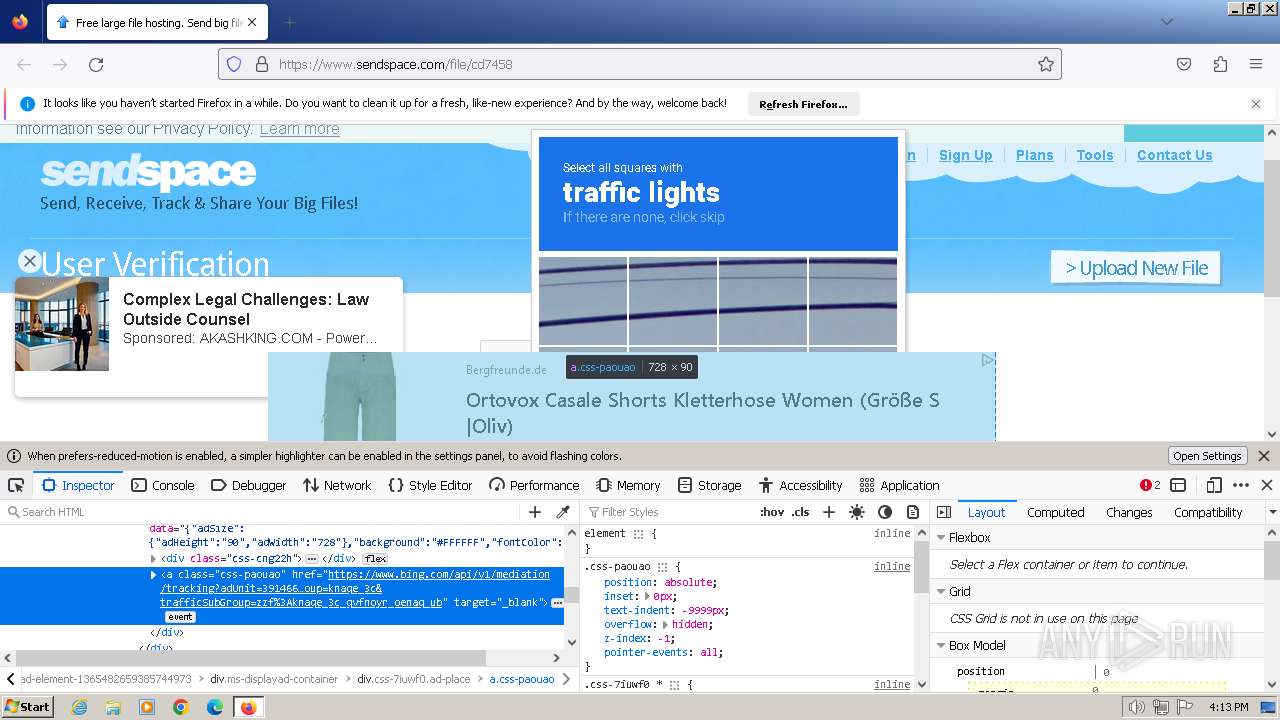Show the error count badge
This screenshot has height=720, width=1280.
click(1150, 485)
